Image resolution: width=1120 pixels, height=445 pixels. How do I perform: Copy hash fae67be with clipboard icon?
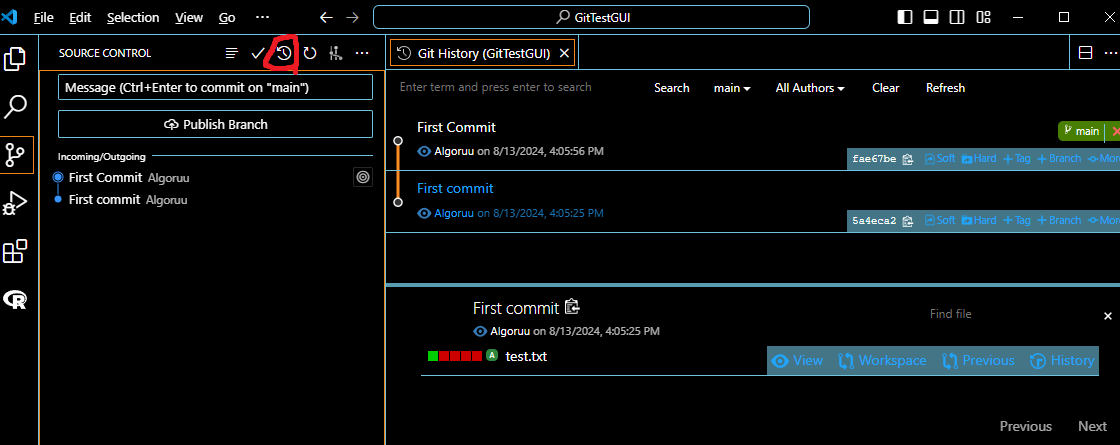click(908, 159)
